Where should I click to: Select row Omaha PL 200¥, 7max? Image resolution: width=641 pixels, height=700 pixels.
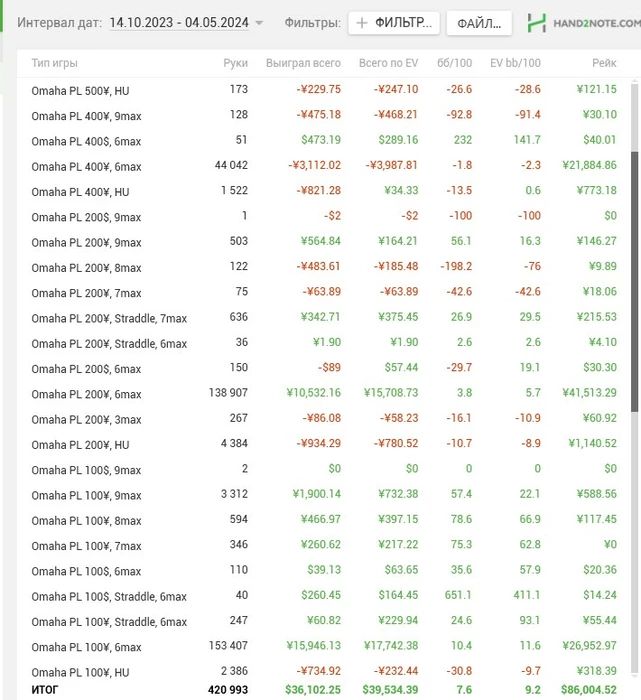coord(324,292)
